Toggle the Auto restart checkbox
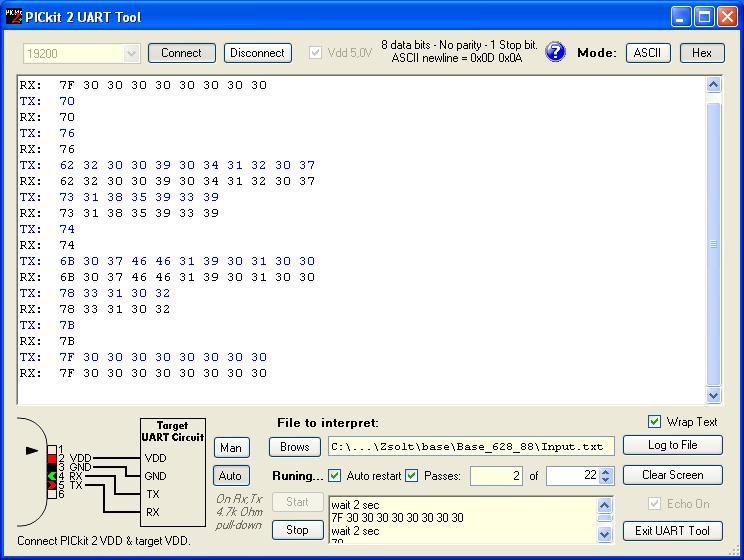 pyautogui.click(x=335, y=476)
